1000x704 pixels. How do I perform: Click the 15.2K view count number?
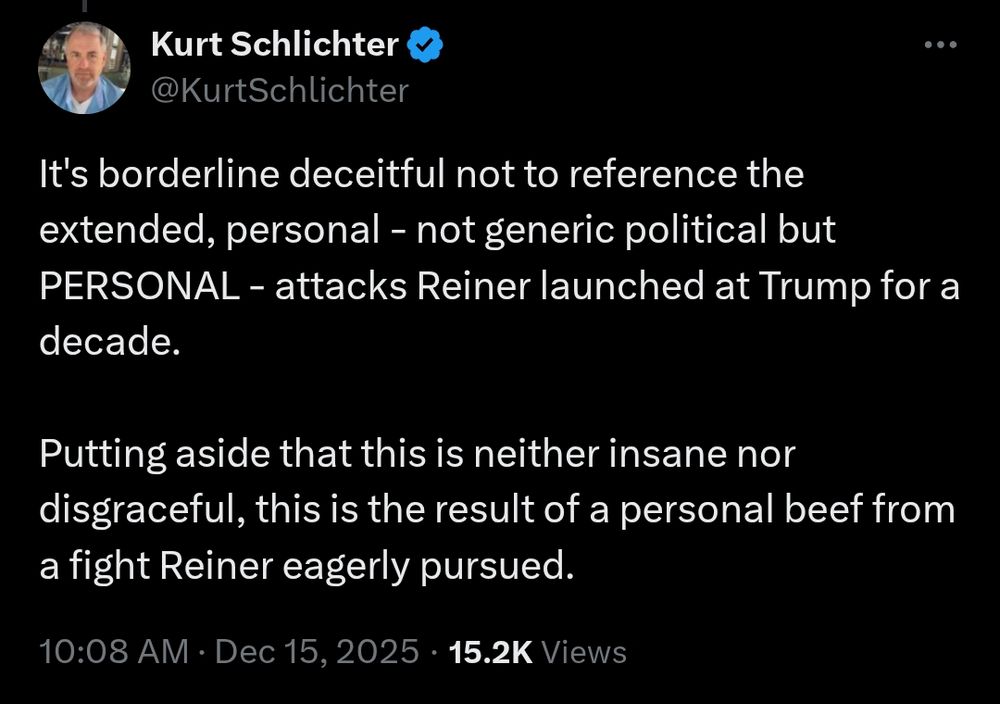click(x=490, y=652)
